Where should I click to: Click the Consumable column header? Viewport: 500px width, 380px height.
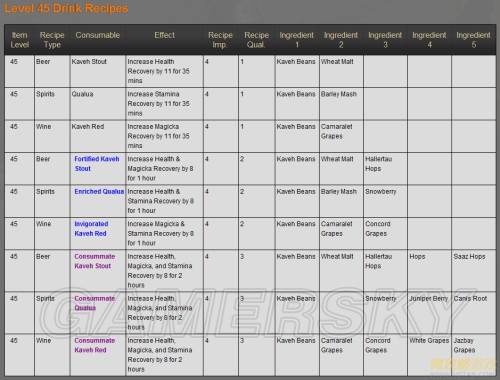tap(97, 35)
